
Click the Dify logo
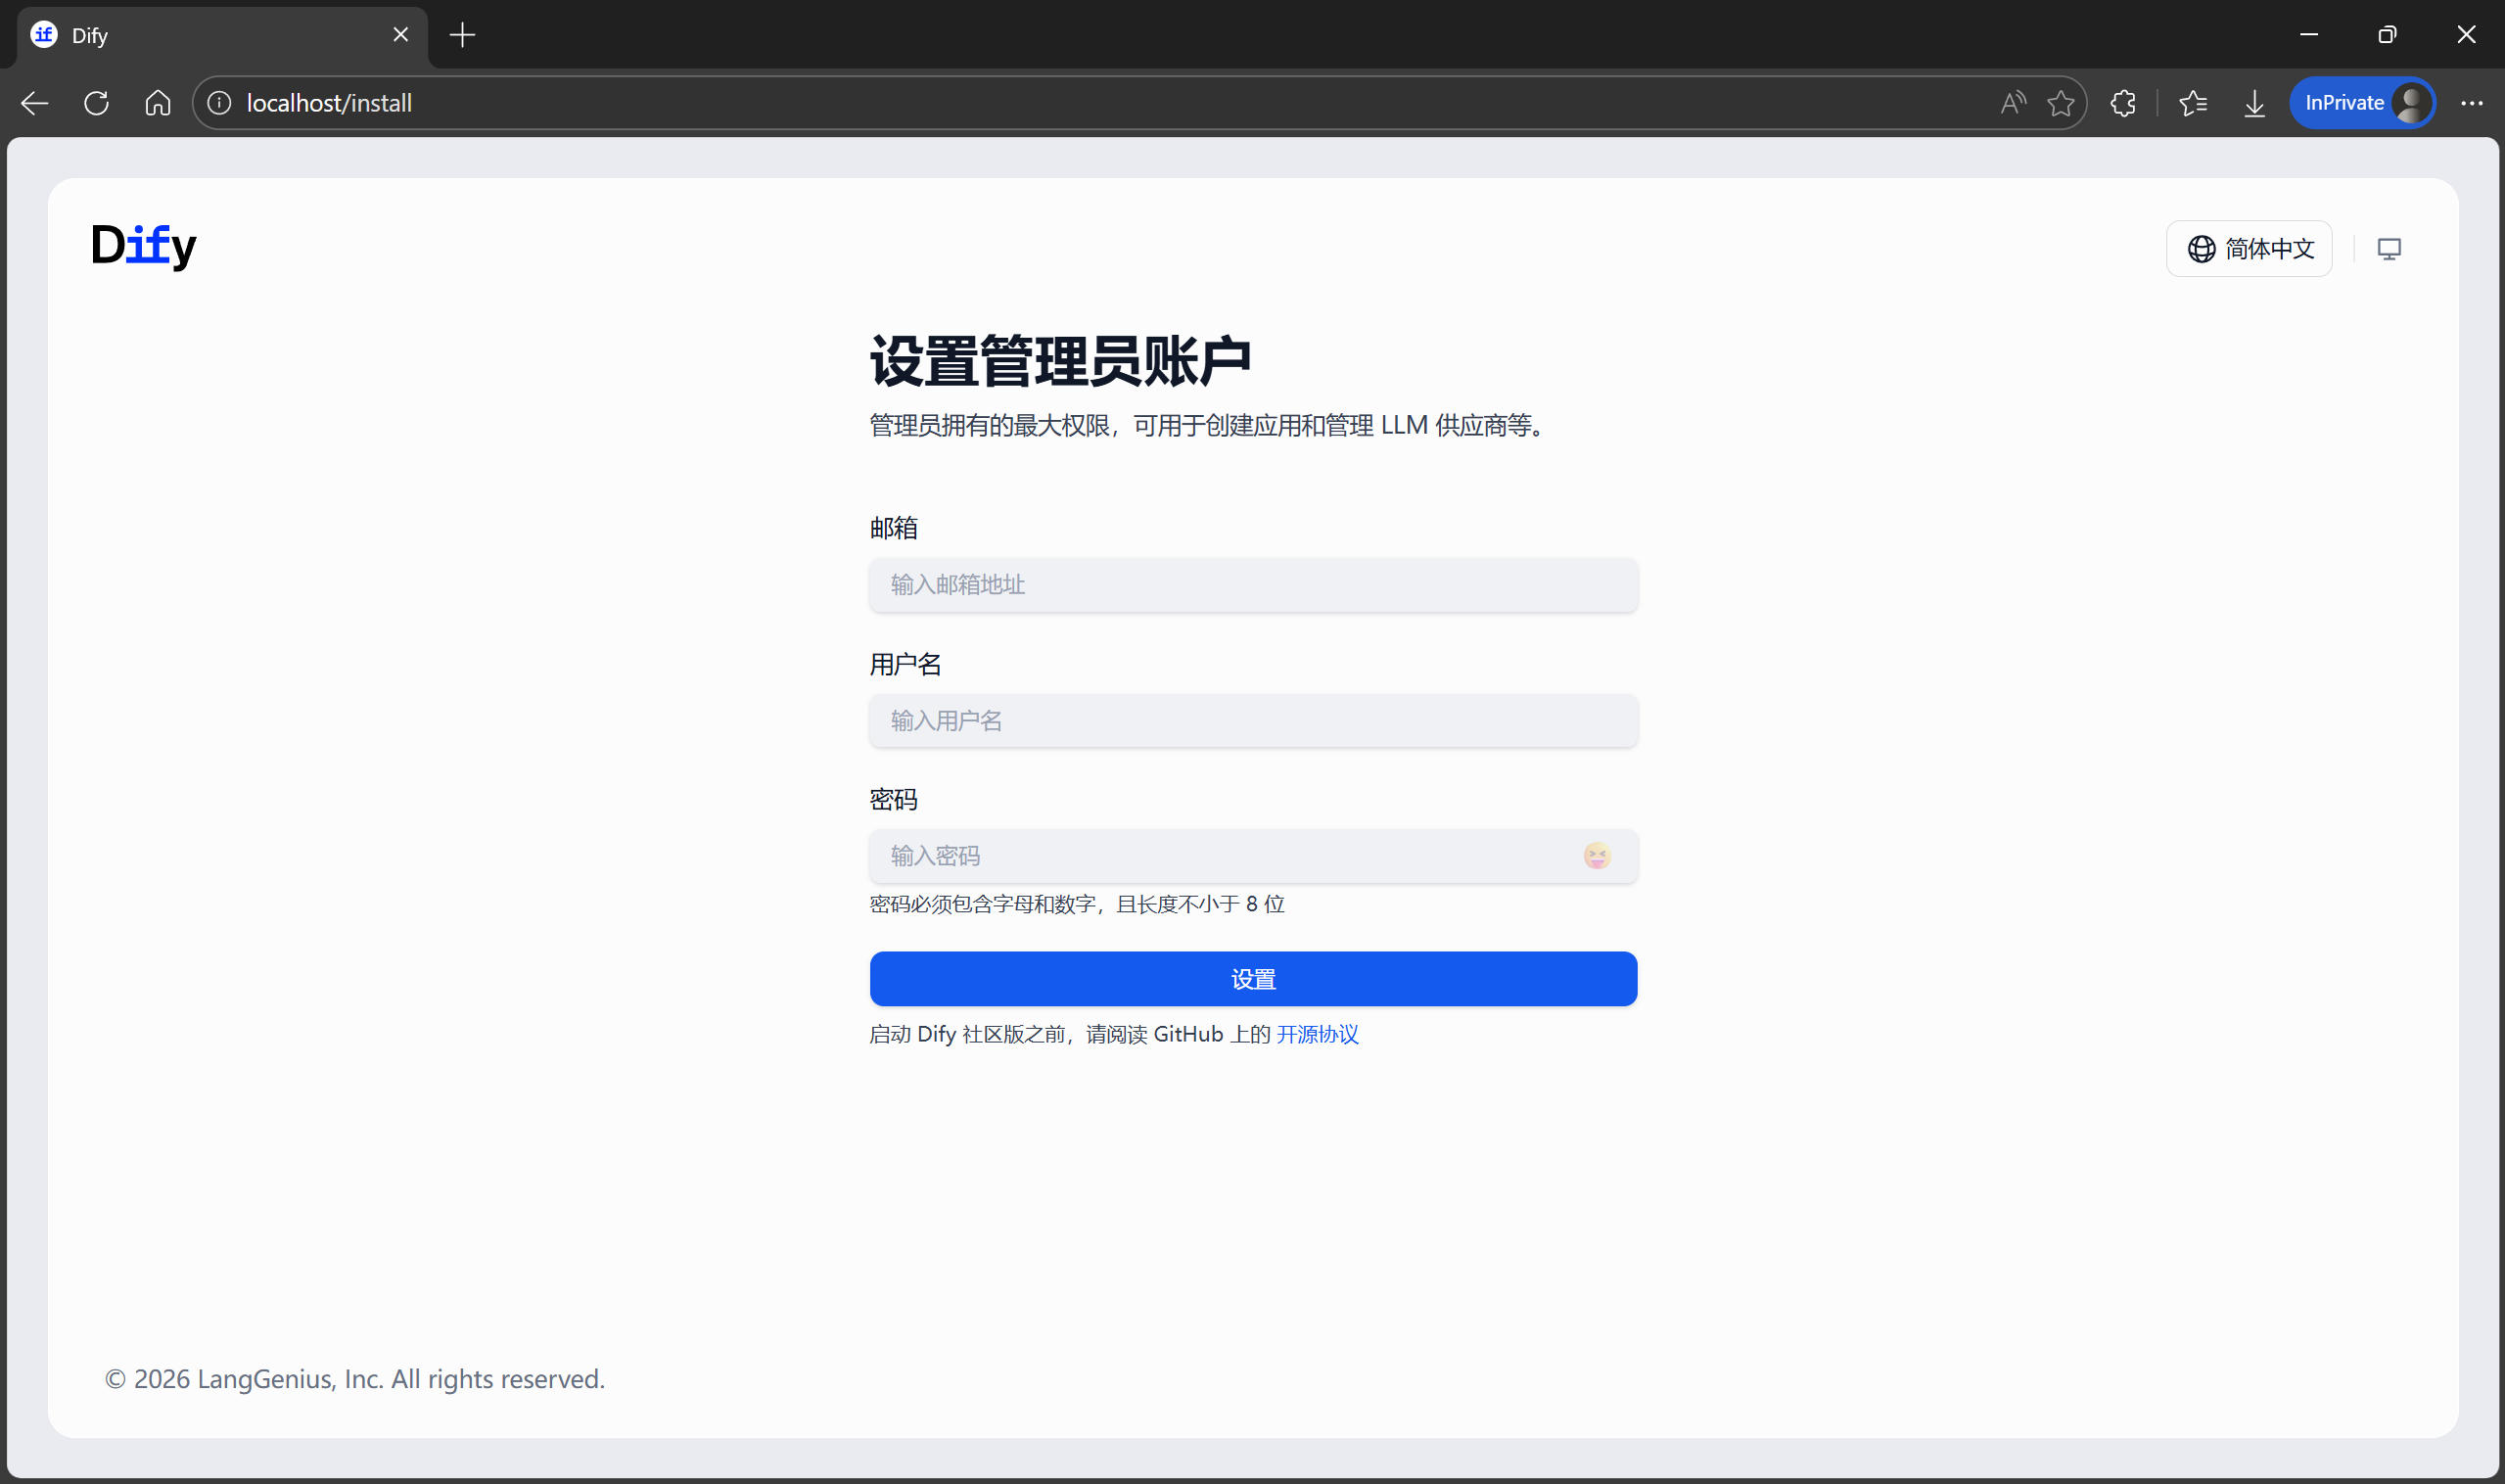pos(144,245)
